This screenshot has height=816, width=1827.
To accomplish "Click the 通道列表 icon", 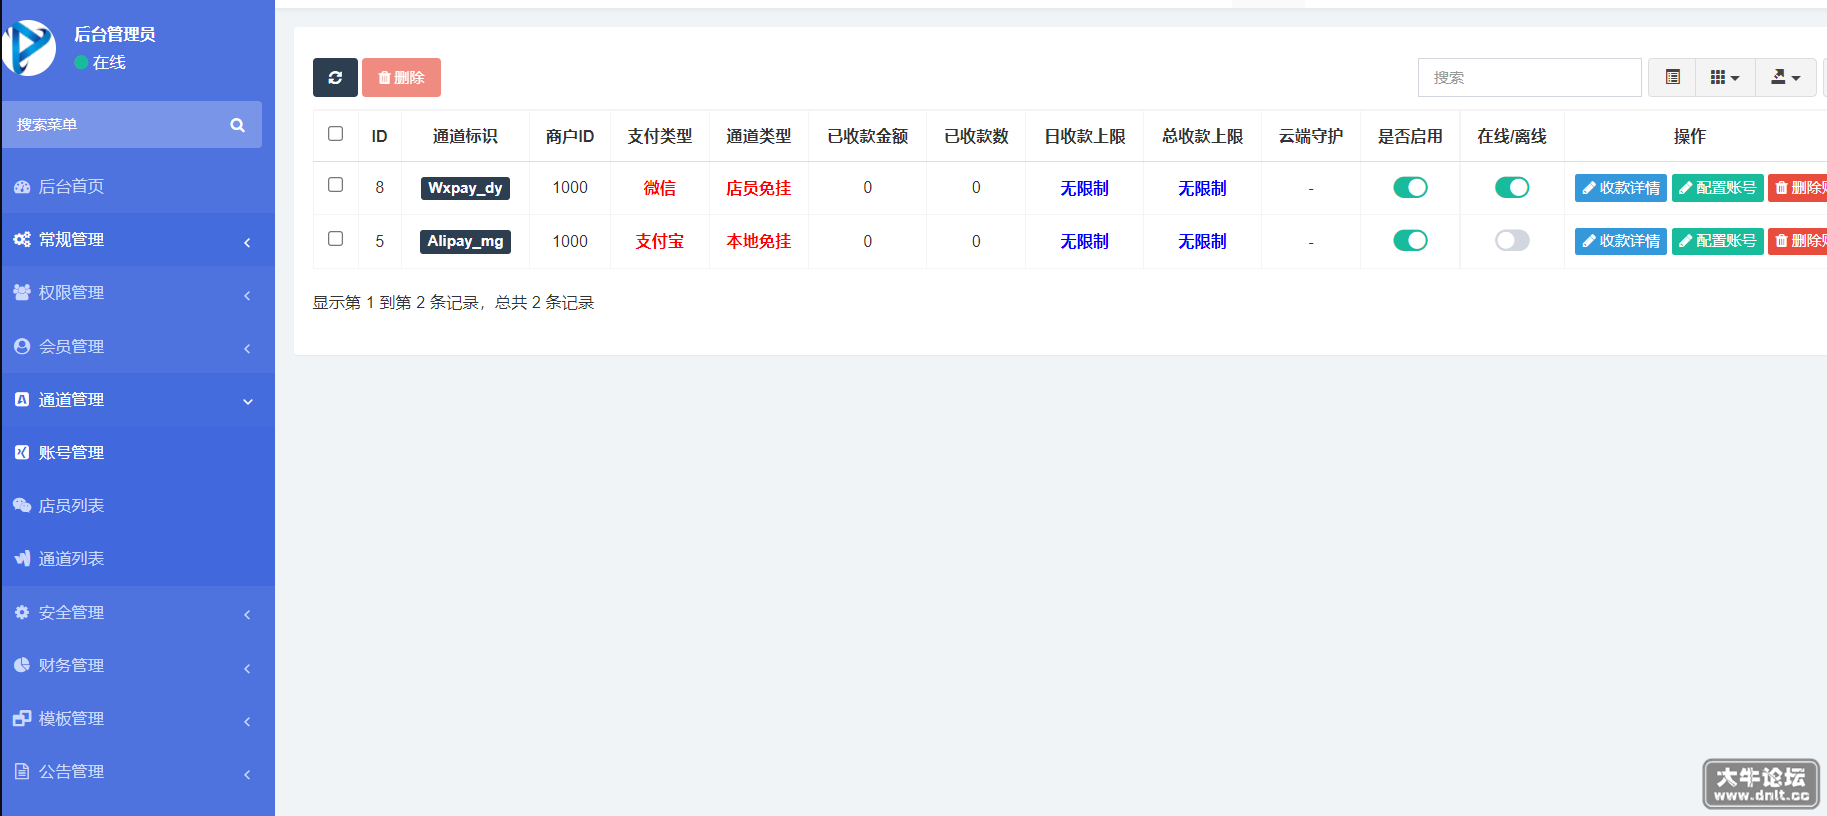I will 22,558.
